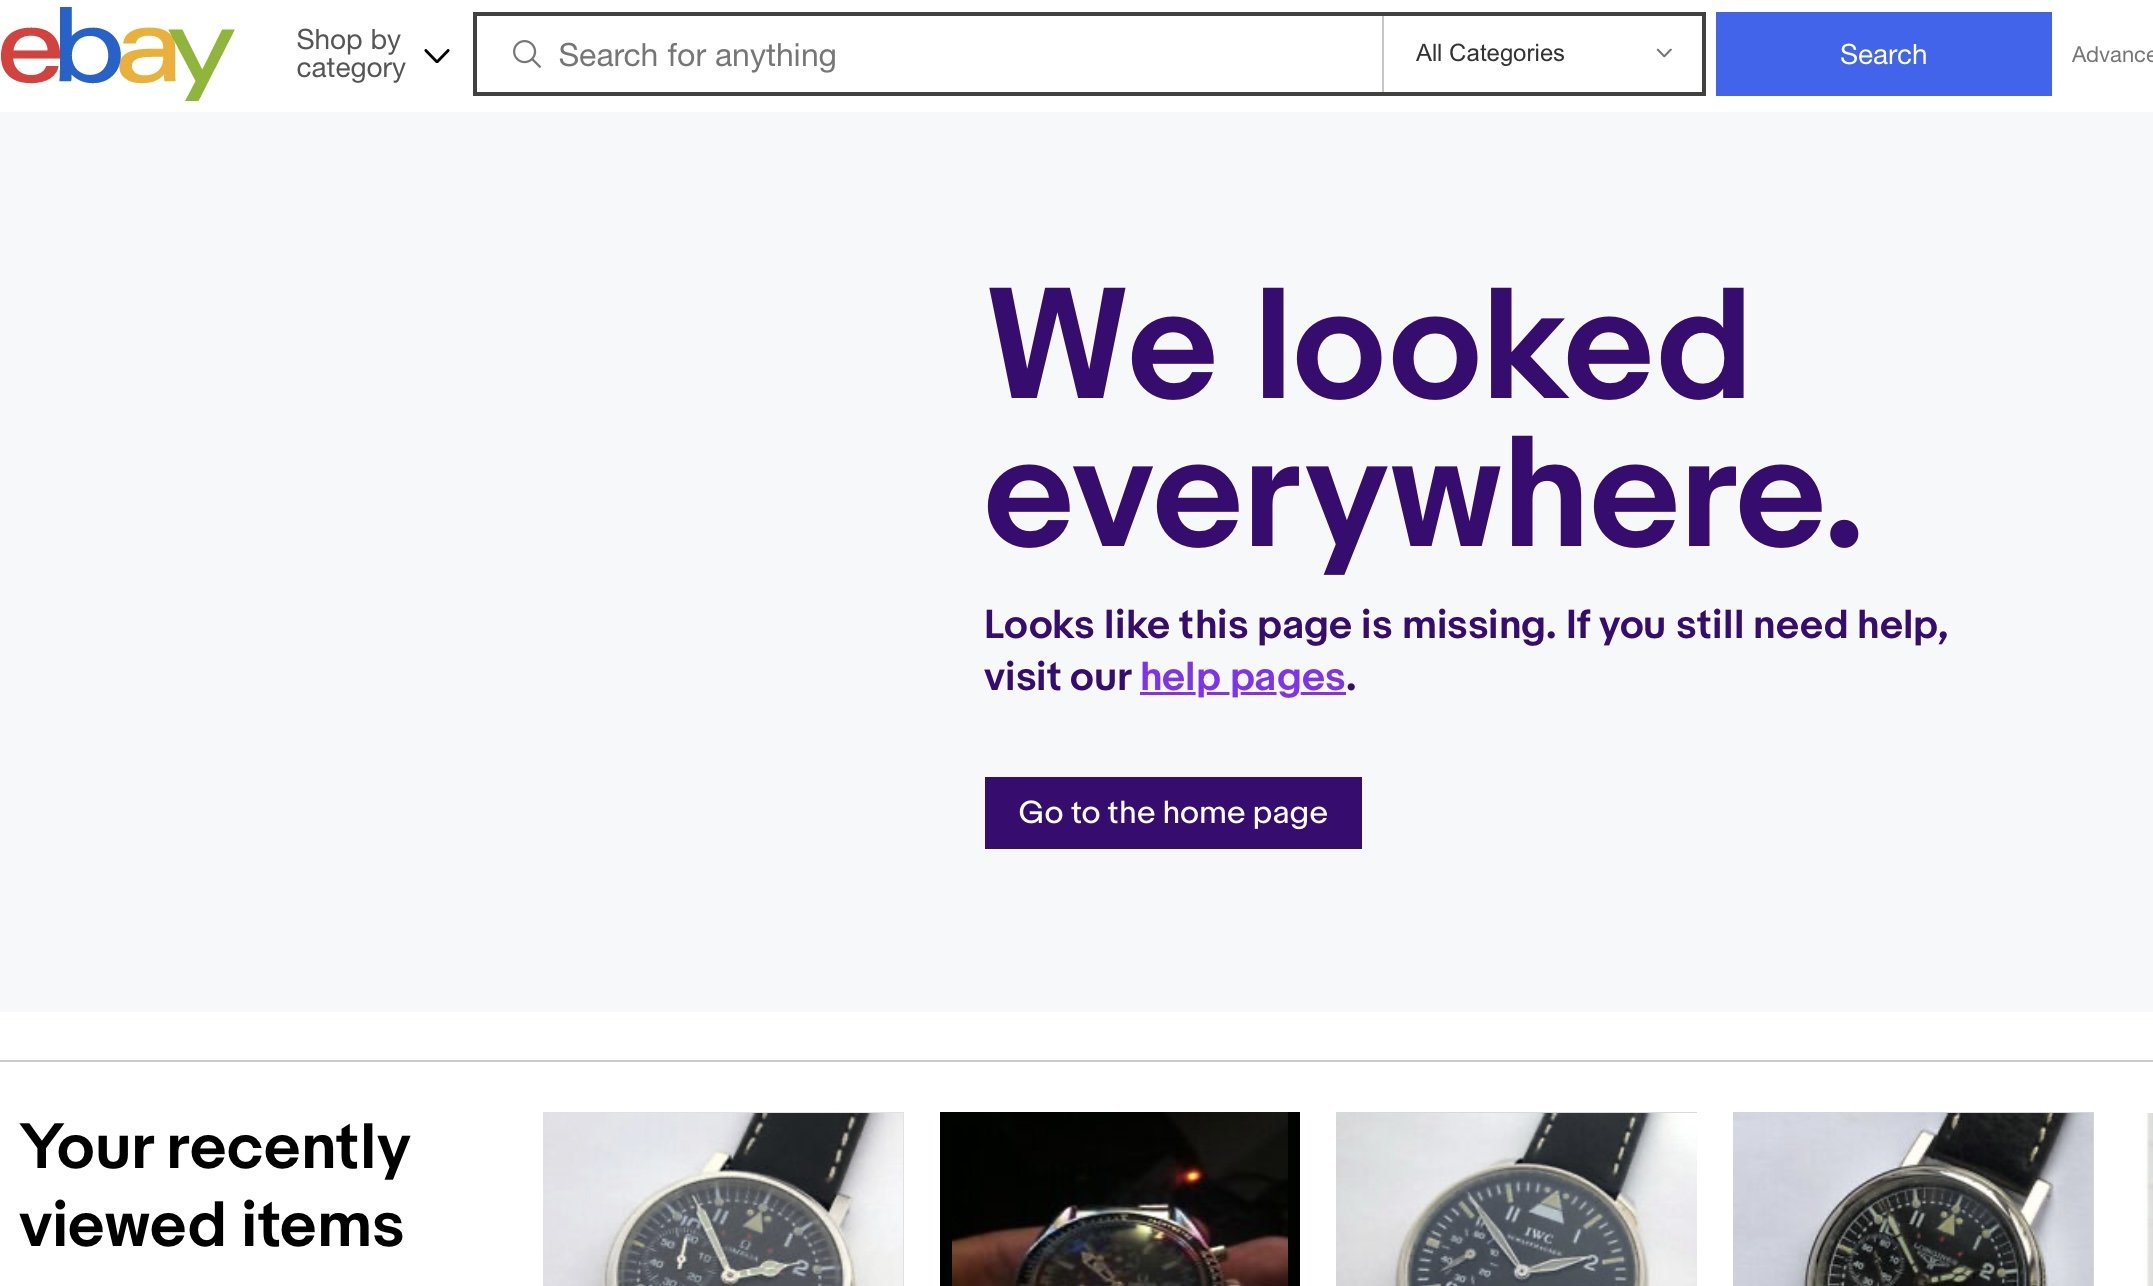Click the magnifying glass icon in search bar
Image resolution: width=2153 pixels, height=1286 pixels.
pos(527,54)
